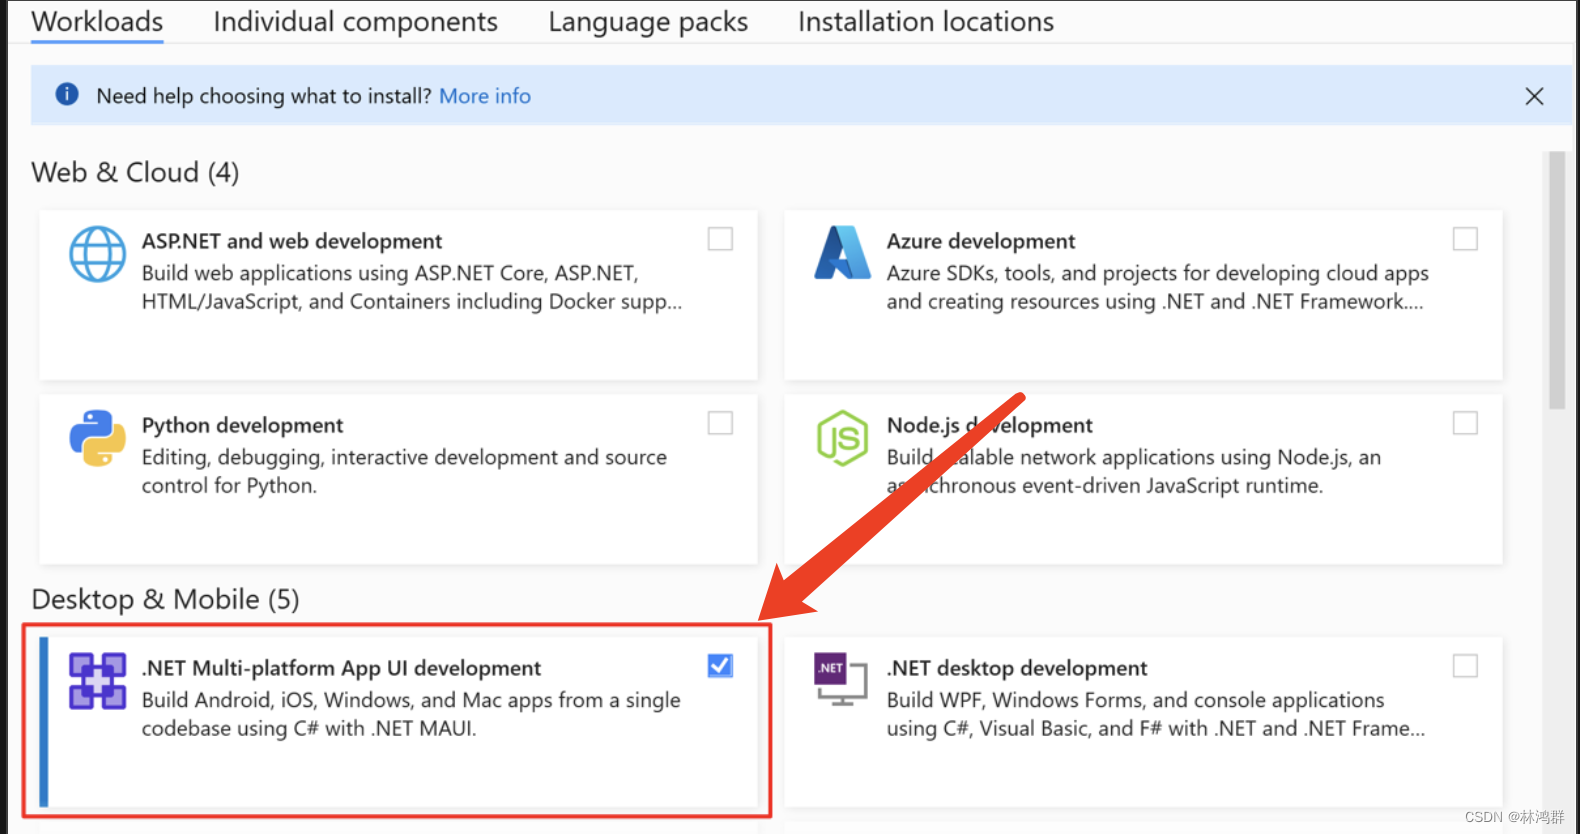Screen dimensions: 1580x834
Task: Enable the .NET desktop development checkbox
Action: [x=1465, y=666]
